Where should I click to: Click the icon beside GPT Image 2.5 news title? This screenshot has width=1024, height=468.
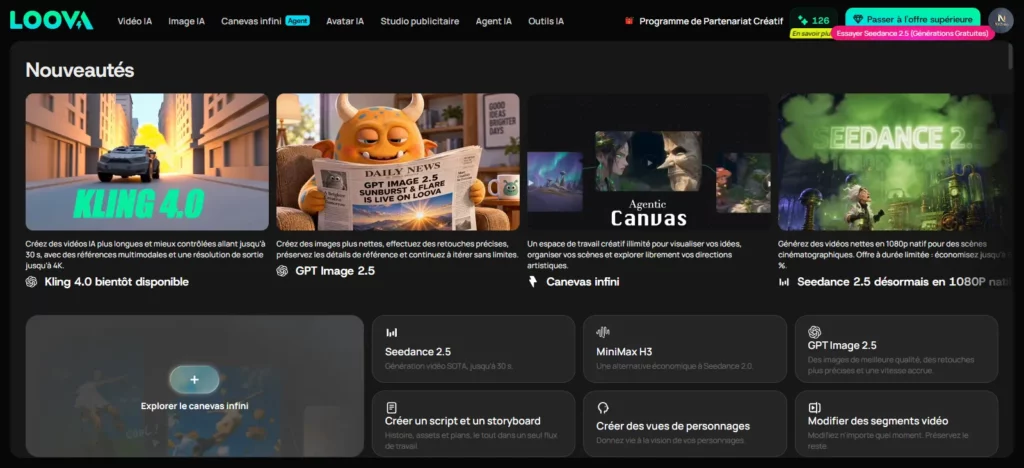282,271
